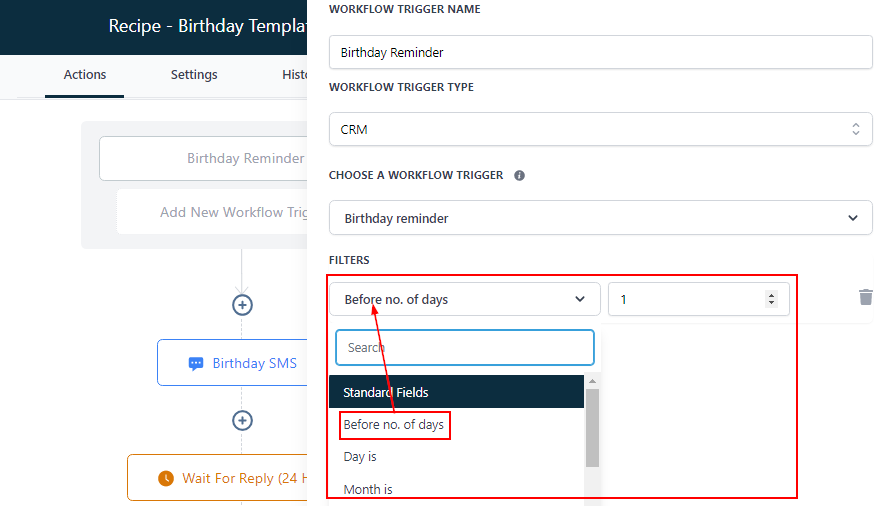Choose the 'Day is' filter option
The height and width of the screenshot is (506, 876).
(x=360, y=457)
